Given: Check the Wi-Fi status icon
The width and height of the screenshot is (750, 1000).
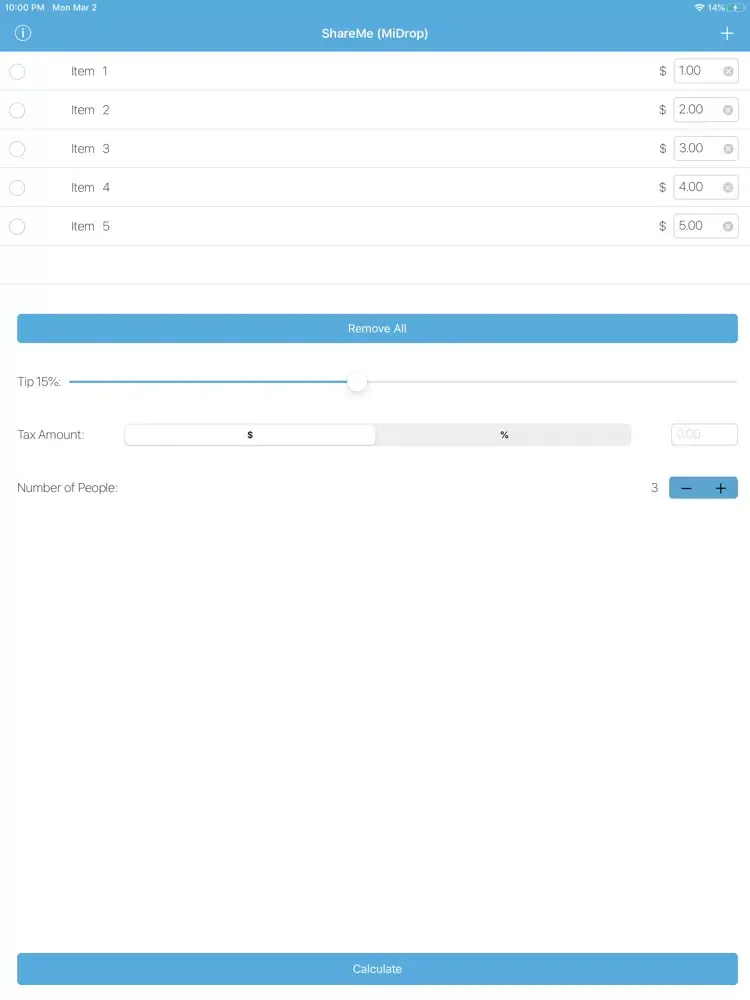Looking at the screenshot, I should (699, 8).
